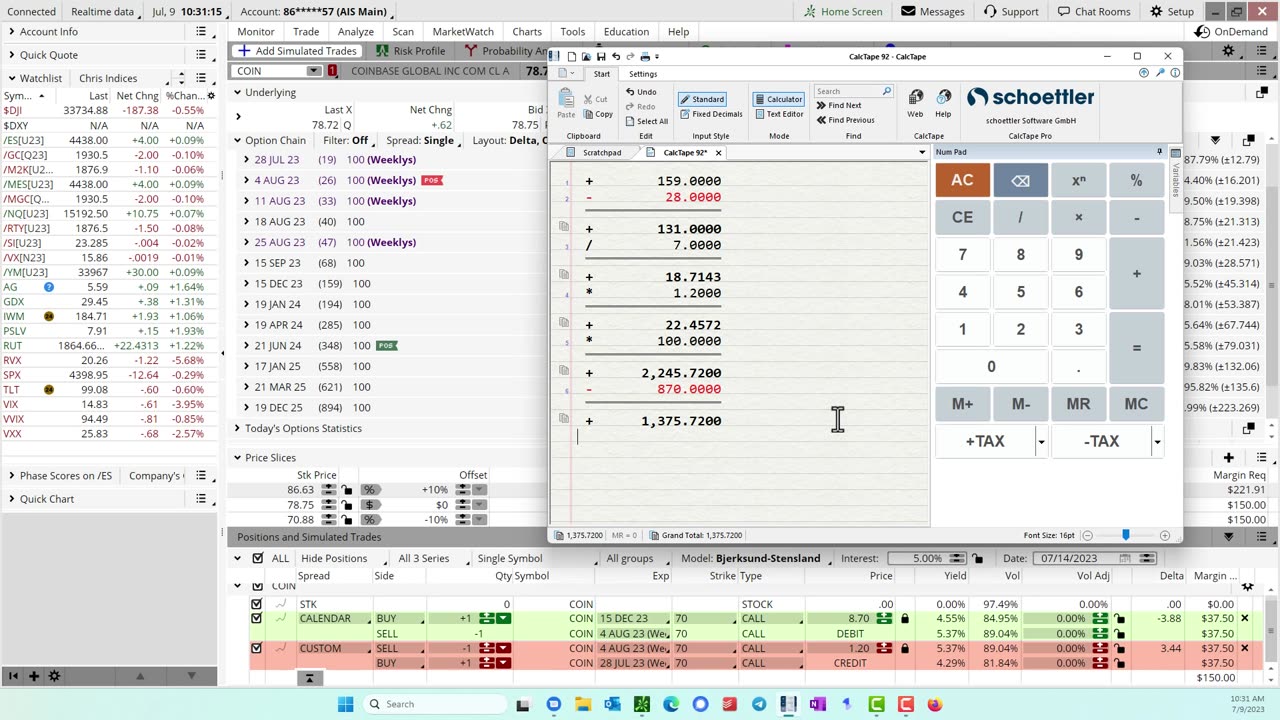Collapse the Price Slices section
Screen dimensions: 1280x720
(237, 457)
